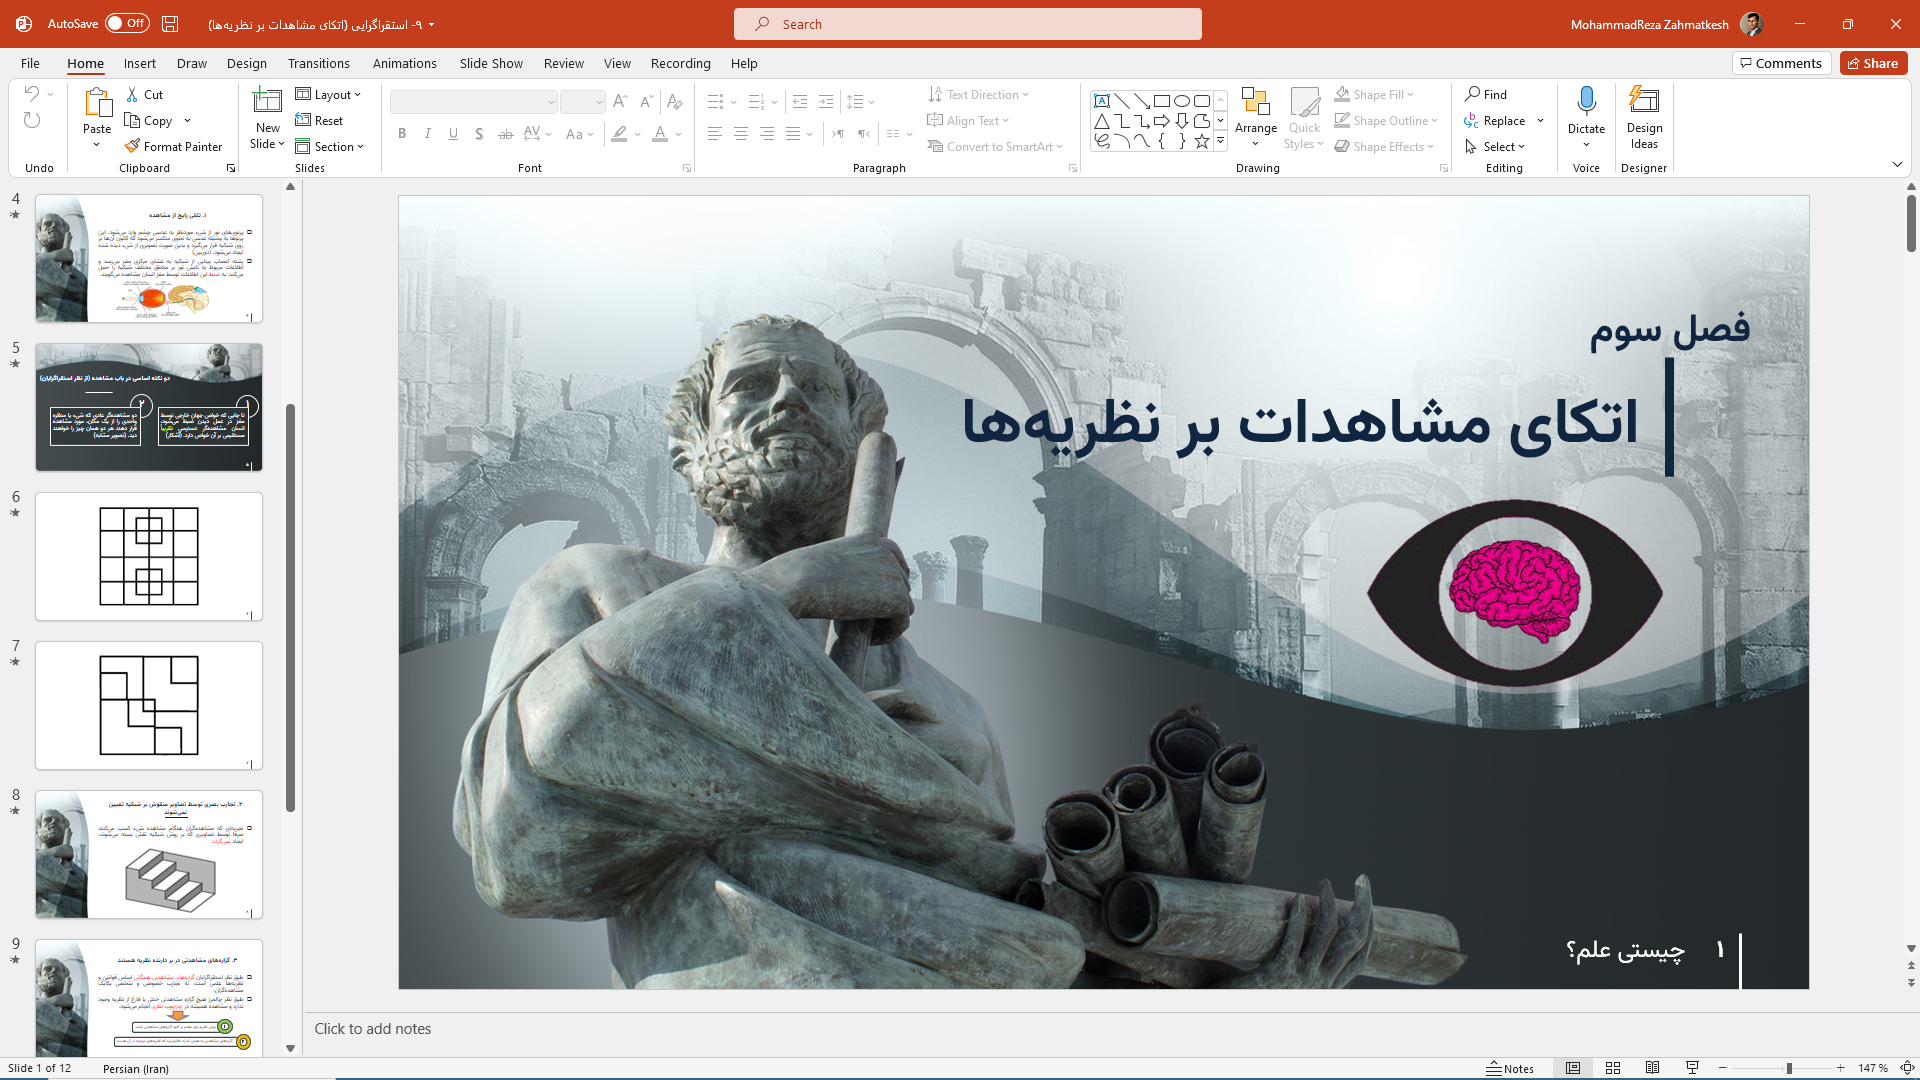Activate the Text Box drawing tool
Viewport: 1920px width, 1080px height.
pos(1103,100)
